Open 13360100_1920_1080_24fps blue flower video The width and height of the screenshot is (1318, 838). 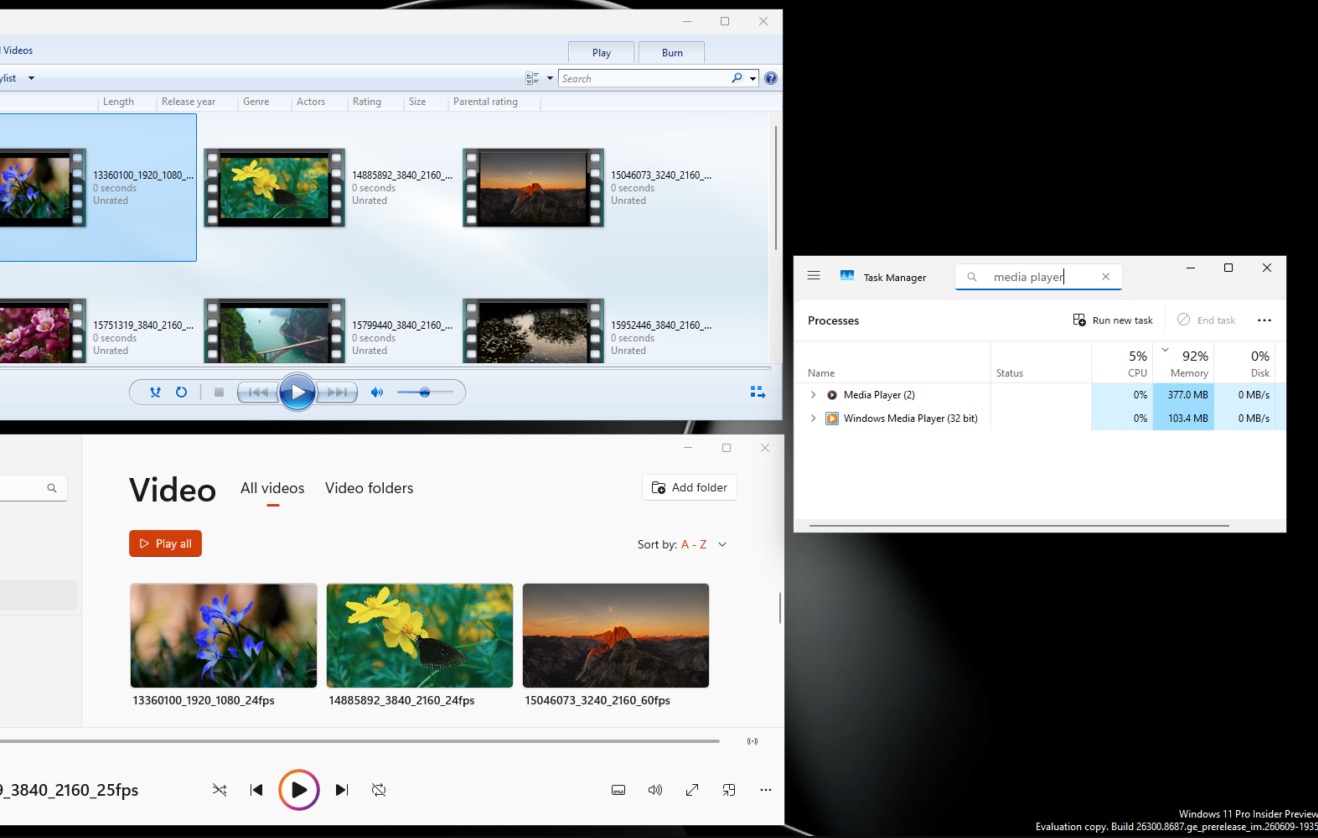tap(223, 635)
